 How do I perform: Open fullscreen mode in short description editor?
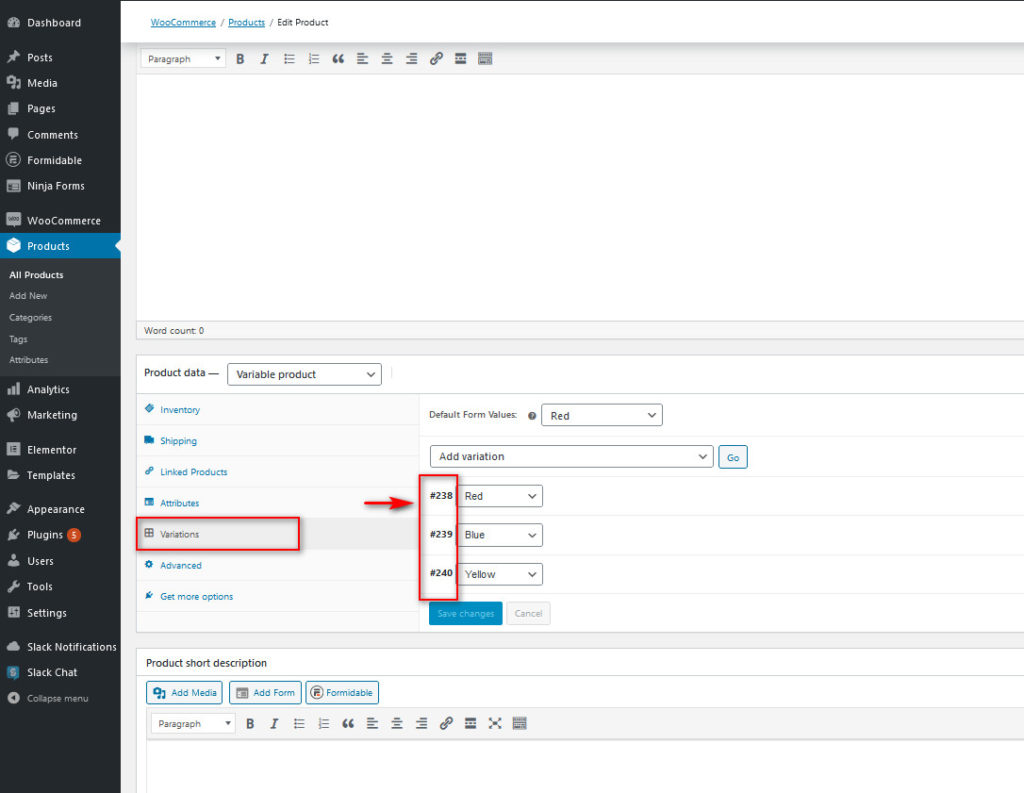point(495,724)
